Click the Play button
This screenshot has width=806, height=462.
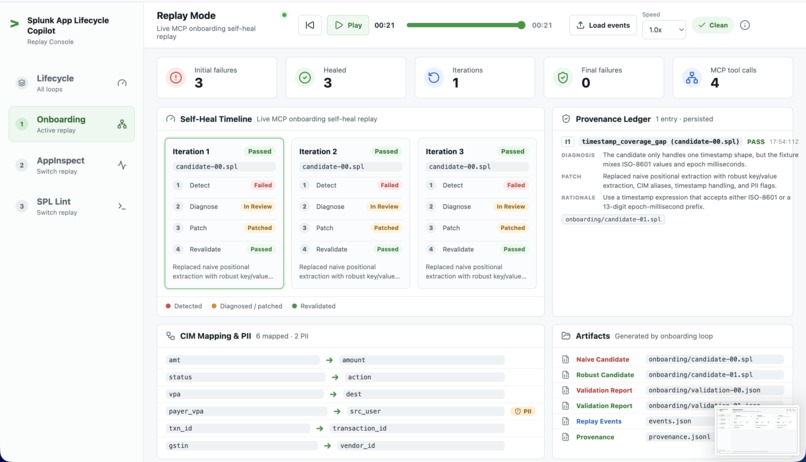point(348,25)
